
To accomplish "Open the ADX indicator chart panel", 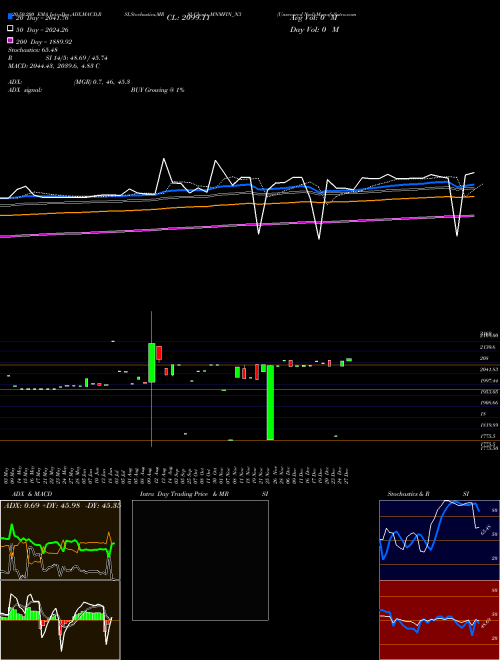I will pos(60,540).
